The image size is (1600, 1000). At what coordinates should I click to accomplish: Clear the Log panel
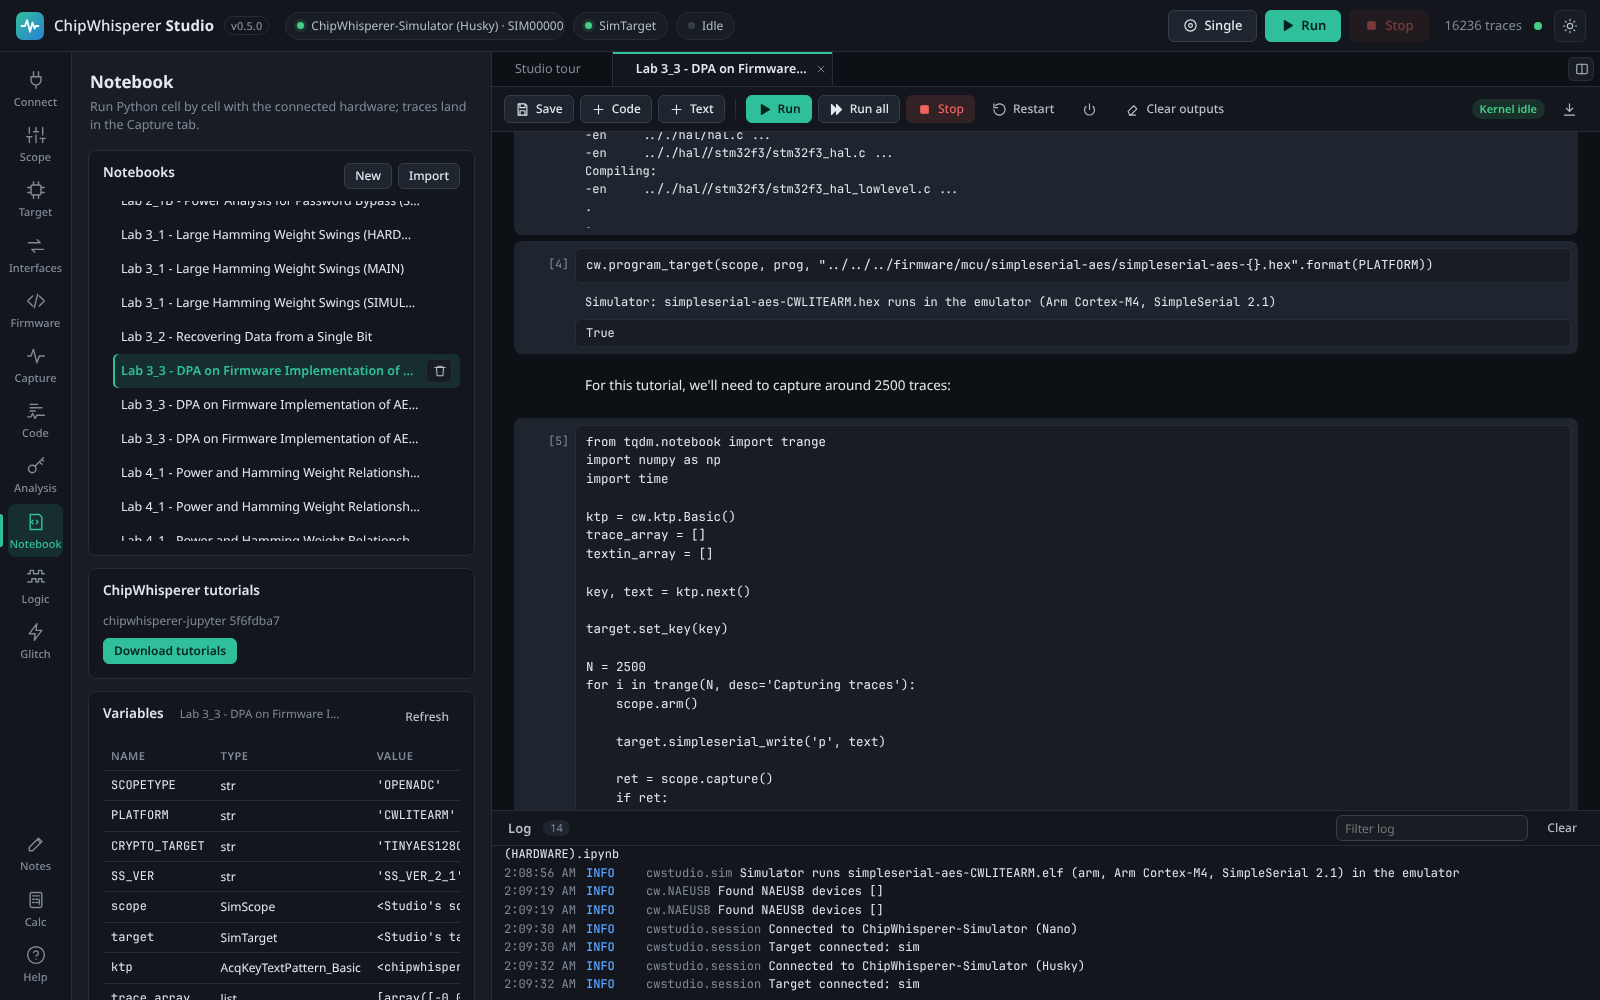coord(1561,828)
